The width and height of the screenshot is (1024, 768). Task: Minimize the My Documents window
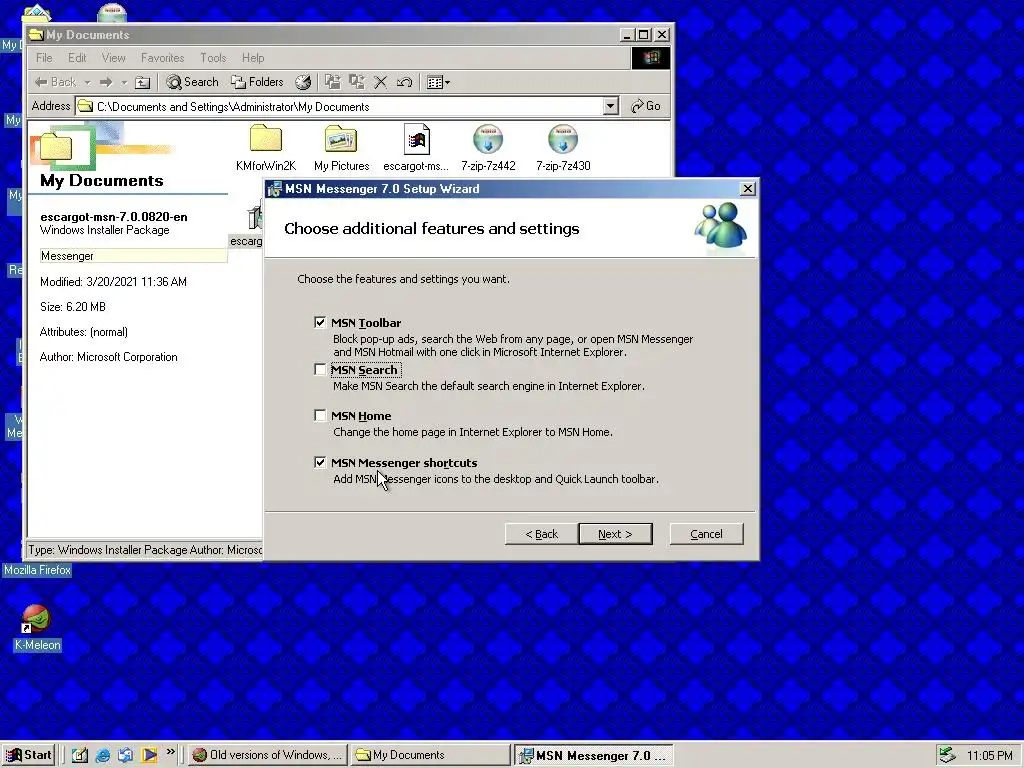pyautogui.click(x=627, y=35)
